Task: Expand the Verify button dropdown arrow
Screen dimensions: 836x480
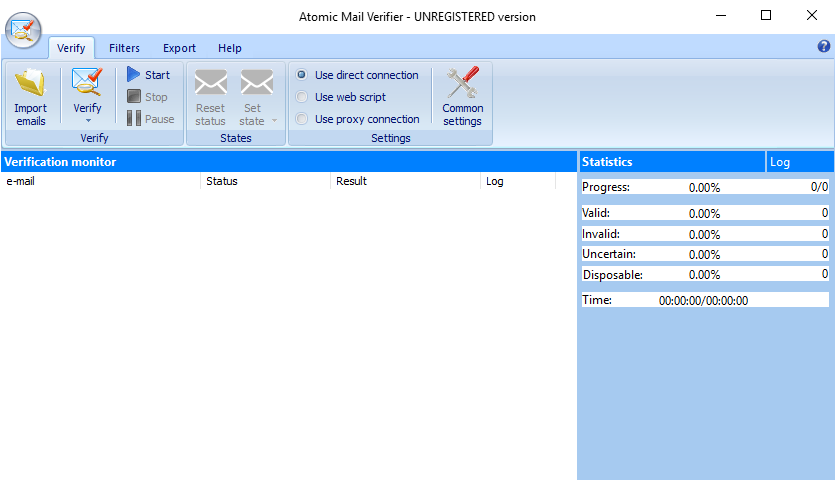Action: pyautogui.click(x=88, y=121)
